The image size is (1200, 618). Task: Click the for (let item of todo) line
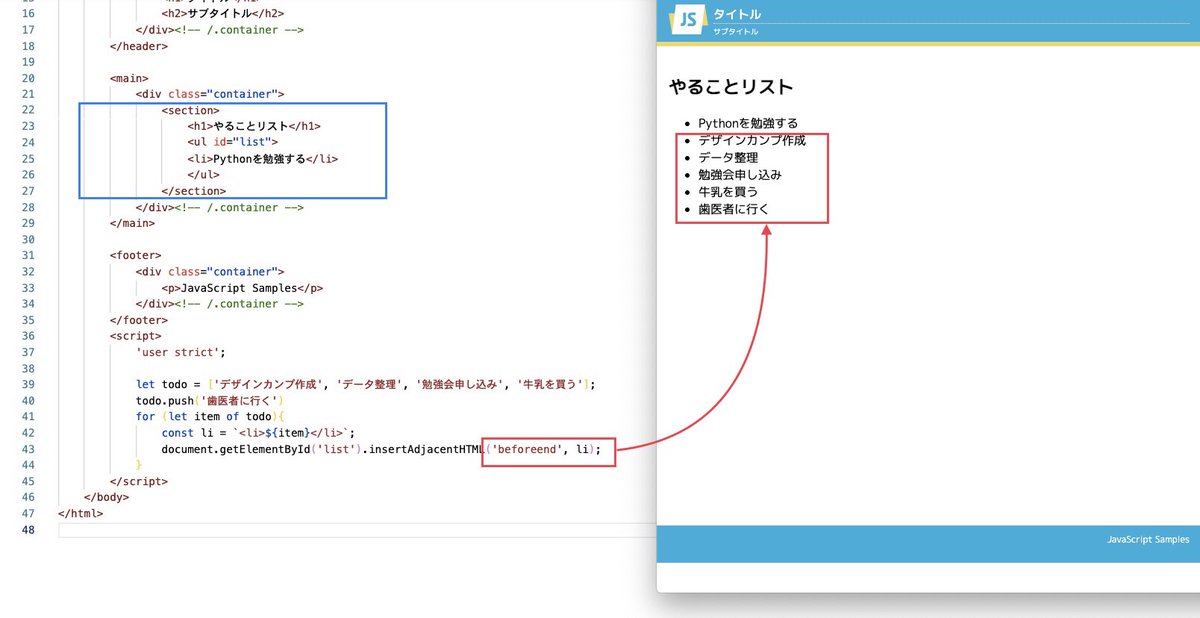211,416
